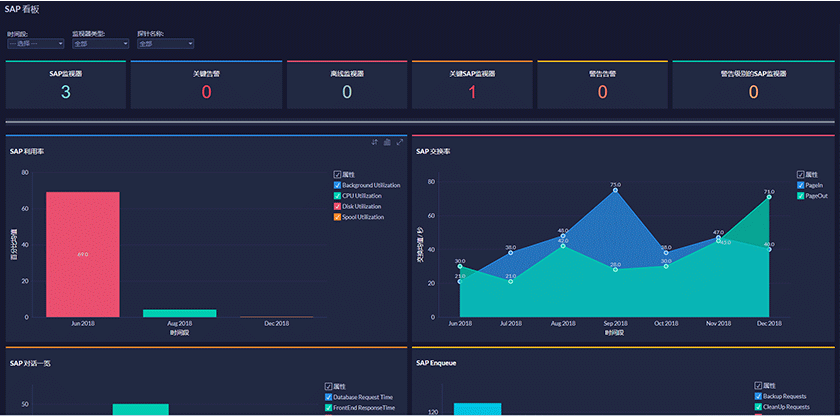Open the 探针名称 probe name dropdown
Screen dimensions: 840x417
[166, 44]
